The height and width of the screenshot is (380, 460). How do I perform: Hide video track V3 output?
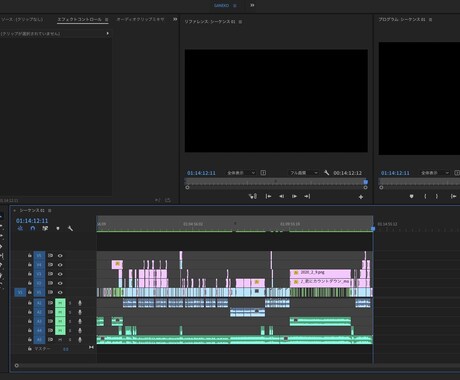click(60, 274)
